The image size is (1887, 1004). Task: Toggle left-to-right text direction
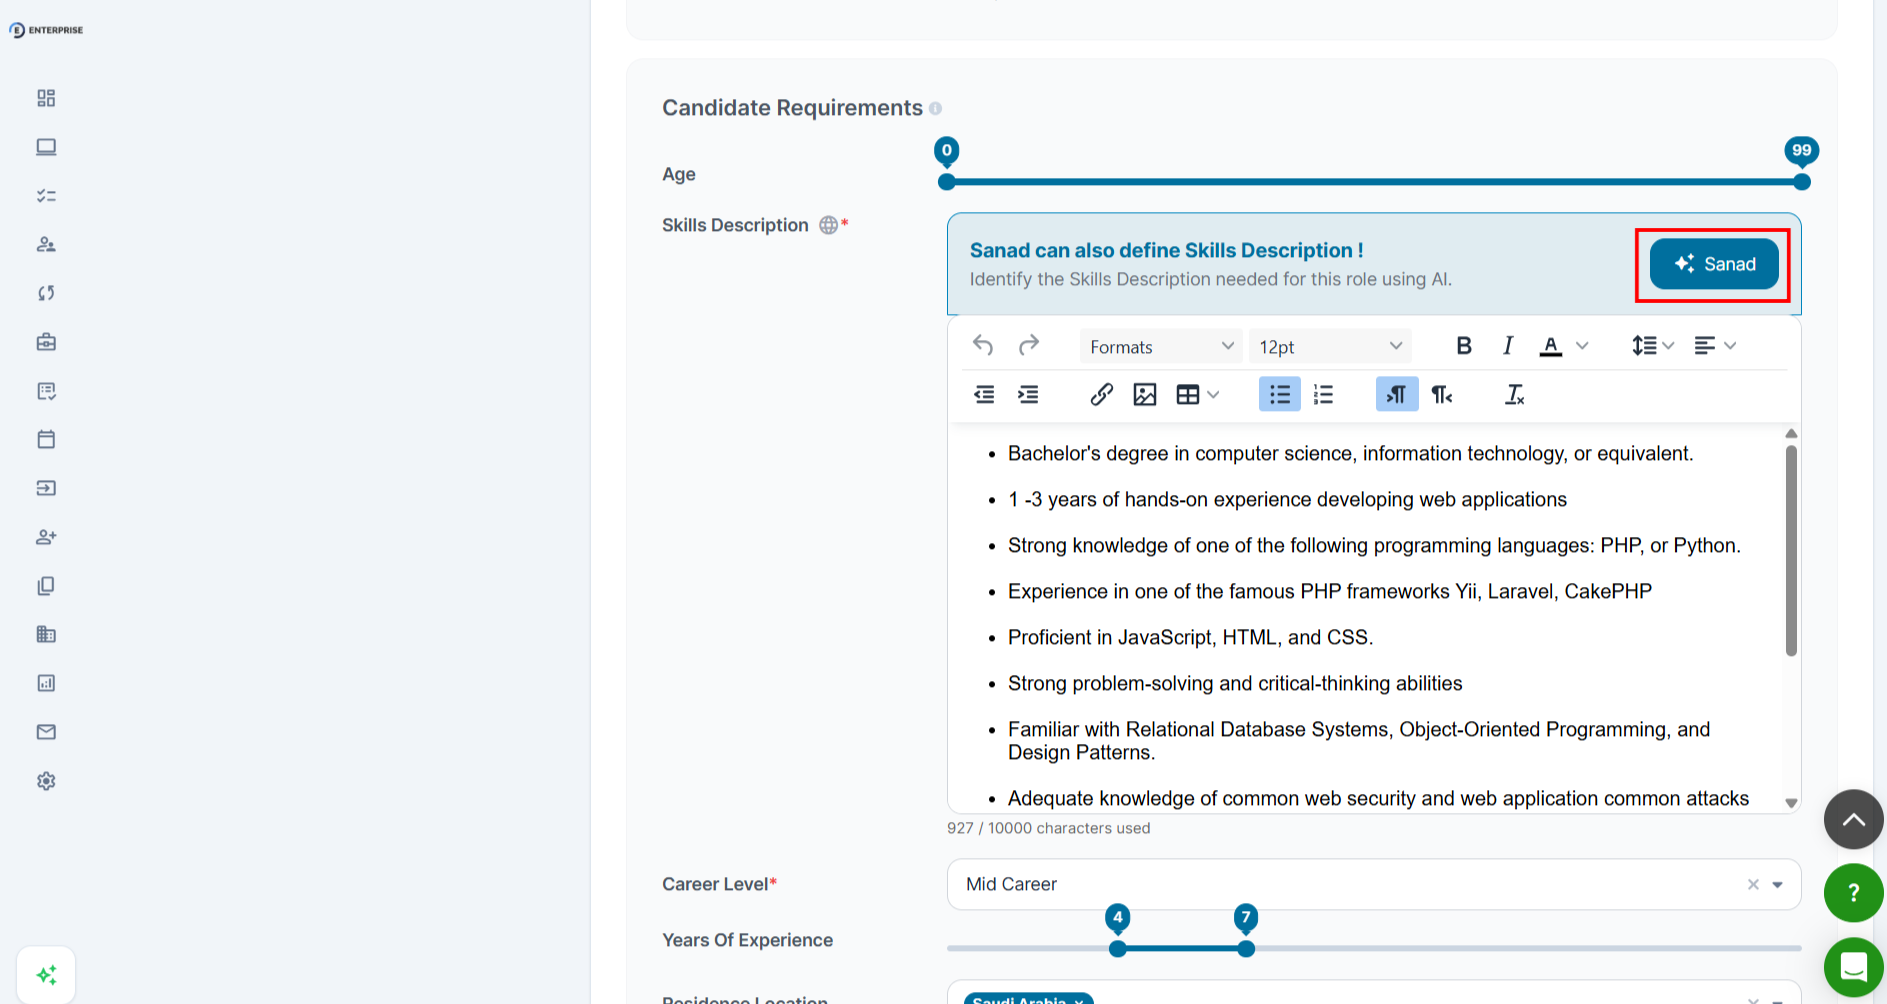(1396, 395)
